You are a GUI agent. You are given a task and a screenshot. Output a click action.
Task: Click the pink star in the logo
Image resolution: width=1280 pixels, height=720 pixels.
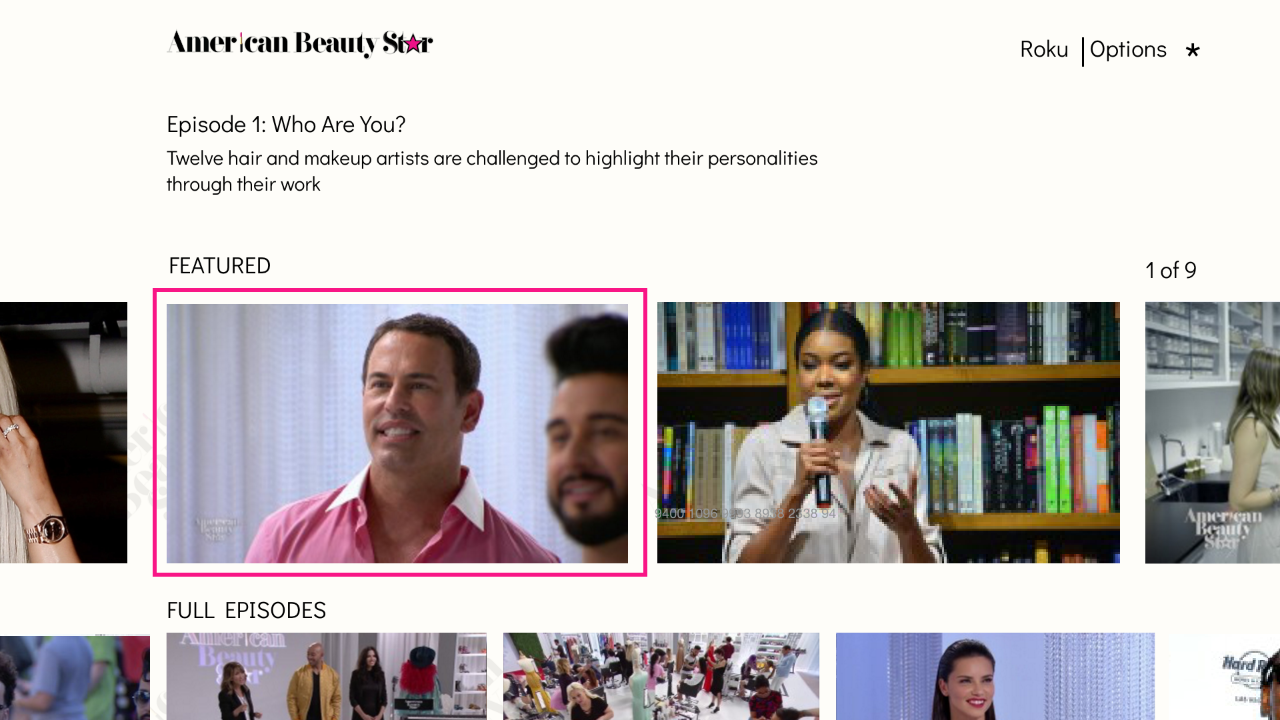413,44
